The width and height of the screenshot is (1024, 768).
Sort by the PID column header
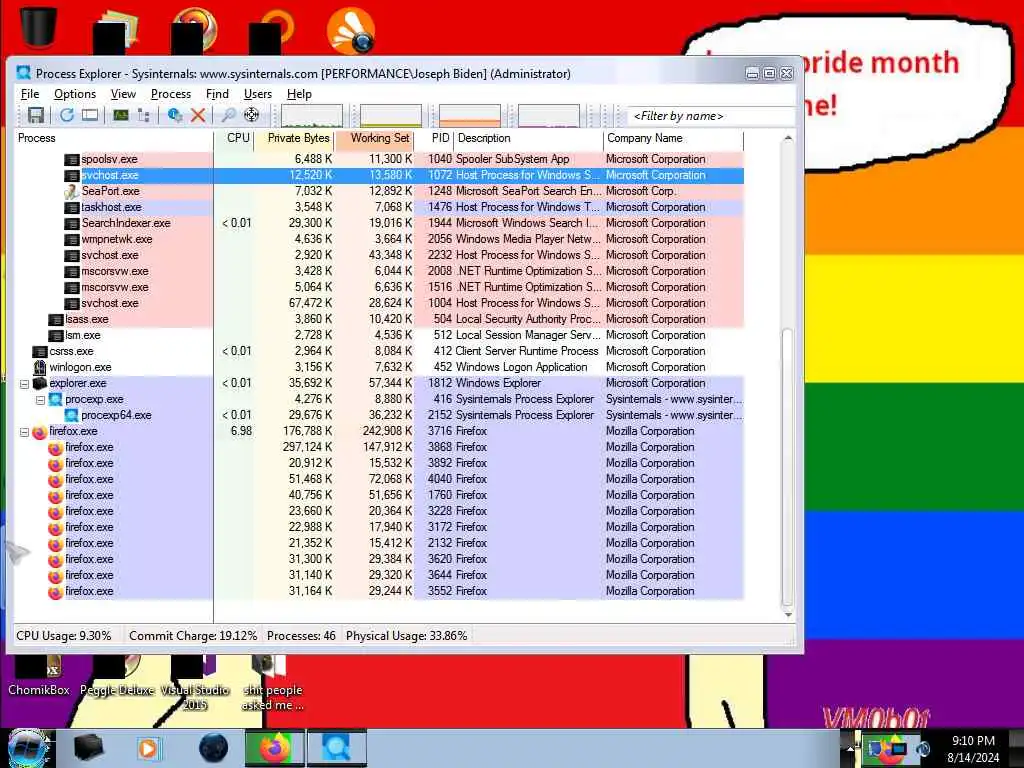click(x=434, y=138)
